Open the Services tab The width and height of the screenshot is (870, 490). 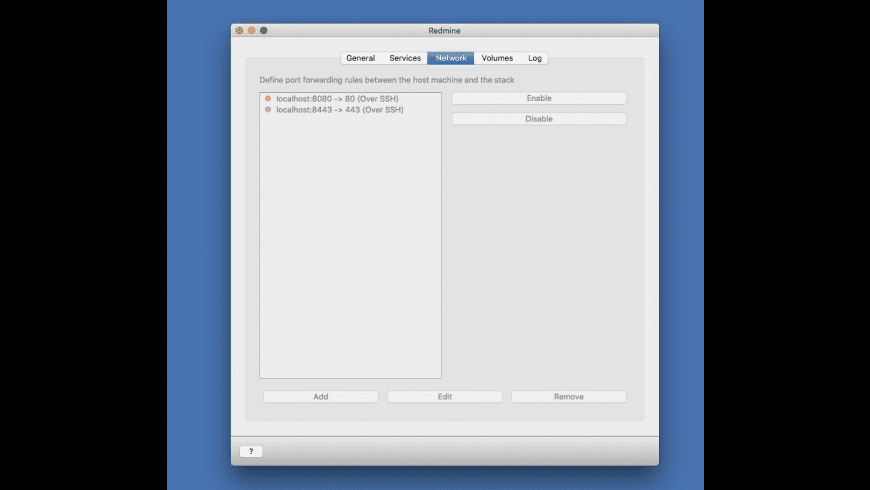[405, 58]
